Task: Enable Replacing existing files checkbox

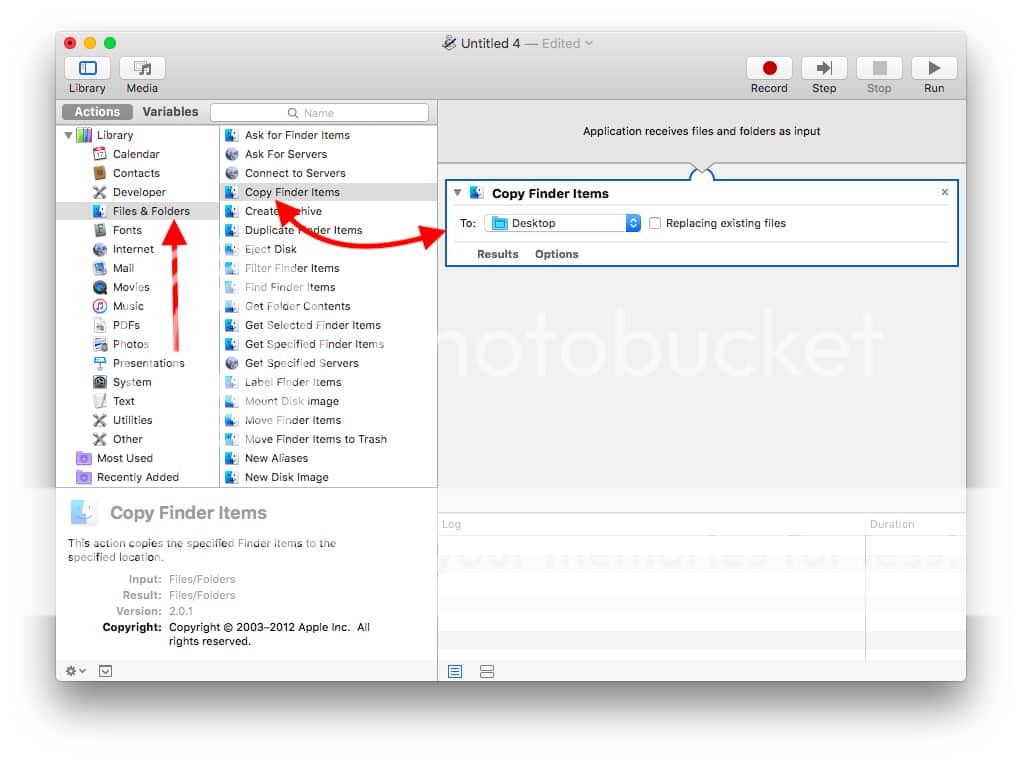Action: [x=655, y=223]
